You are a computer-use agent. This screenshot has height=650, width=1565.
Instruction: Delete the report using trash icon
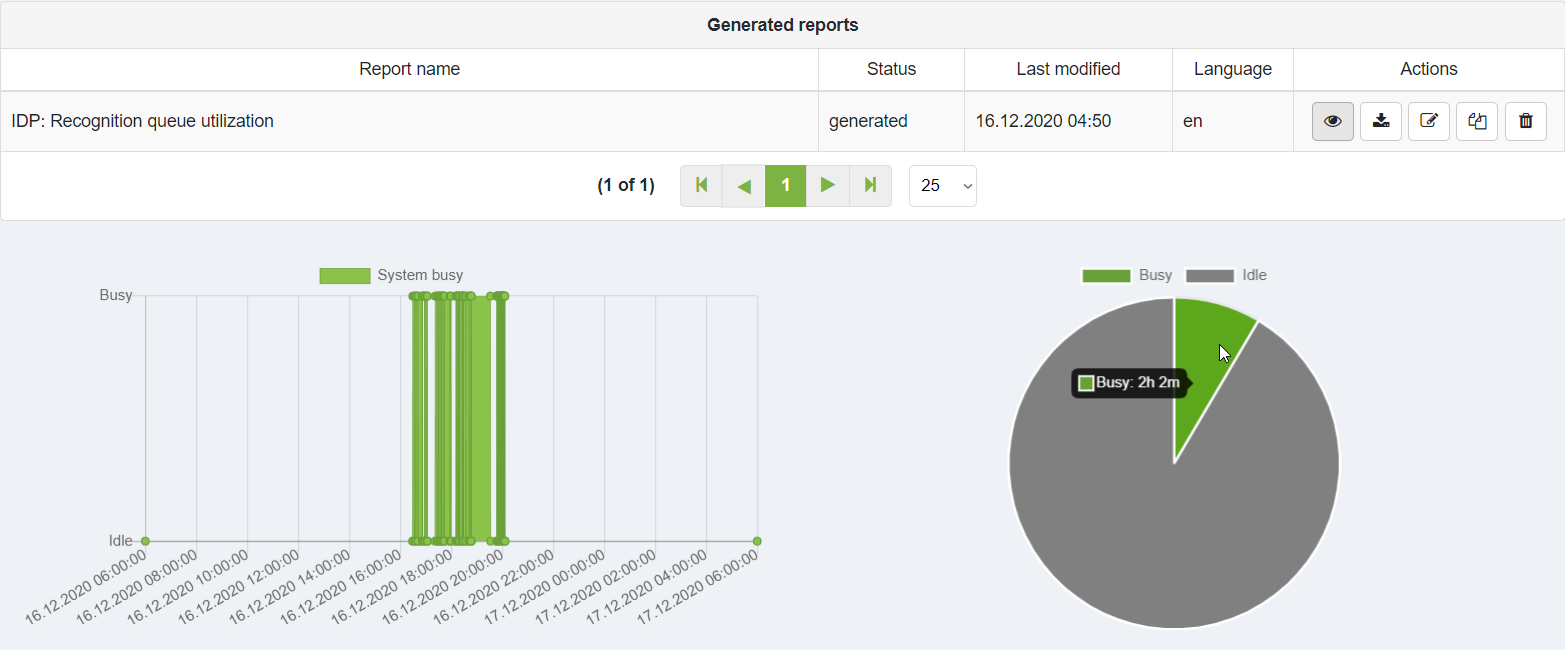pos(1525,122)
